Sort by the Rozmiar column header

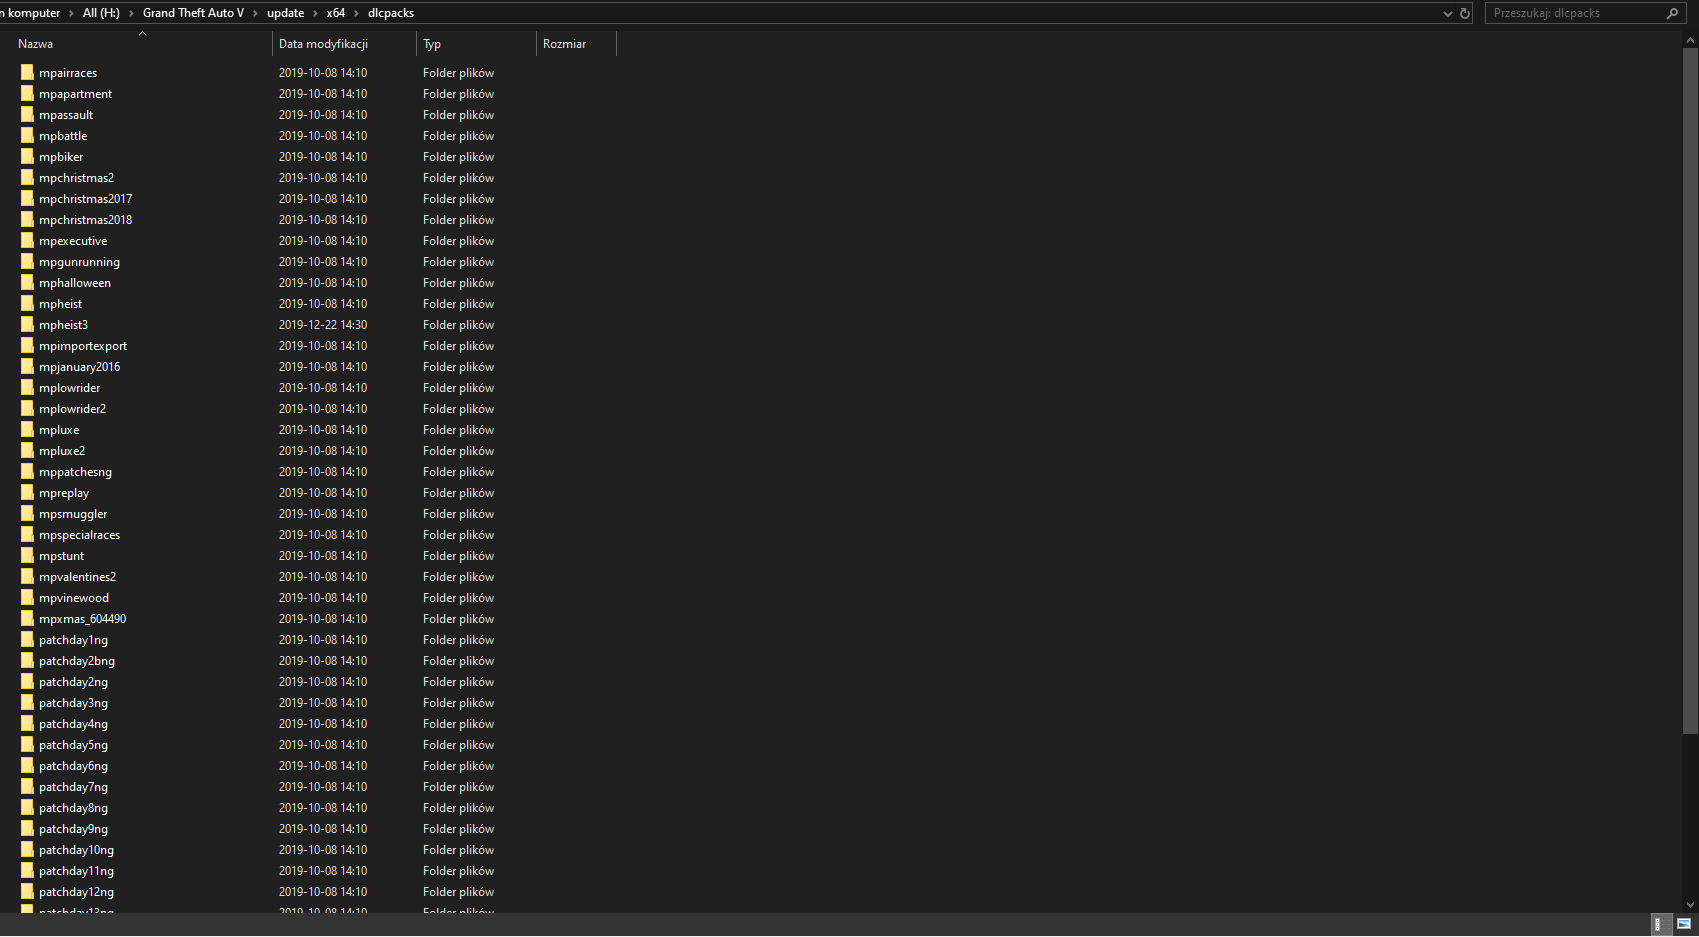pyautogui.click(x=565, y=44)
